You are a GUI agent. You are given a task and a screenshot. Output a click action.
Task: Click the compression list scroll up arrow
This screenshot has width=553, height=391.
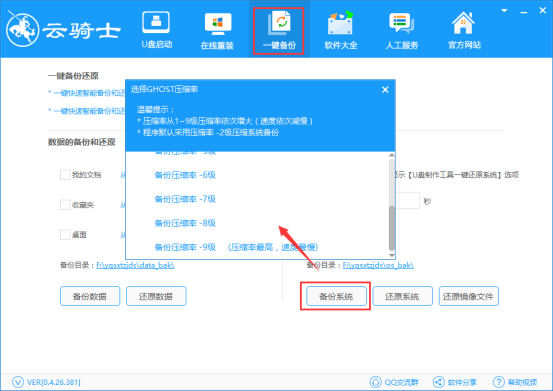tap(391, 155)
